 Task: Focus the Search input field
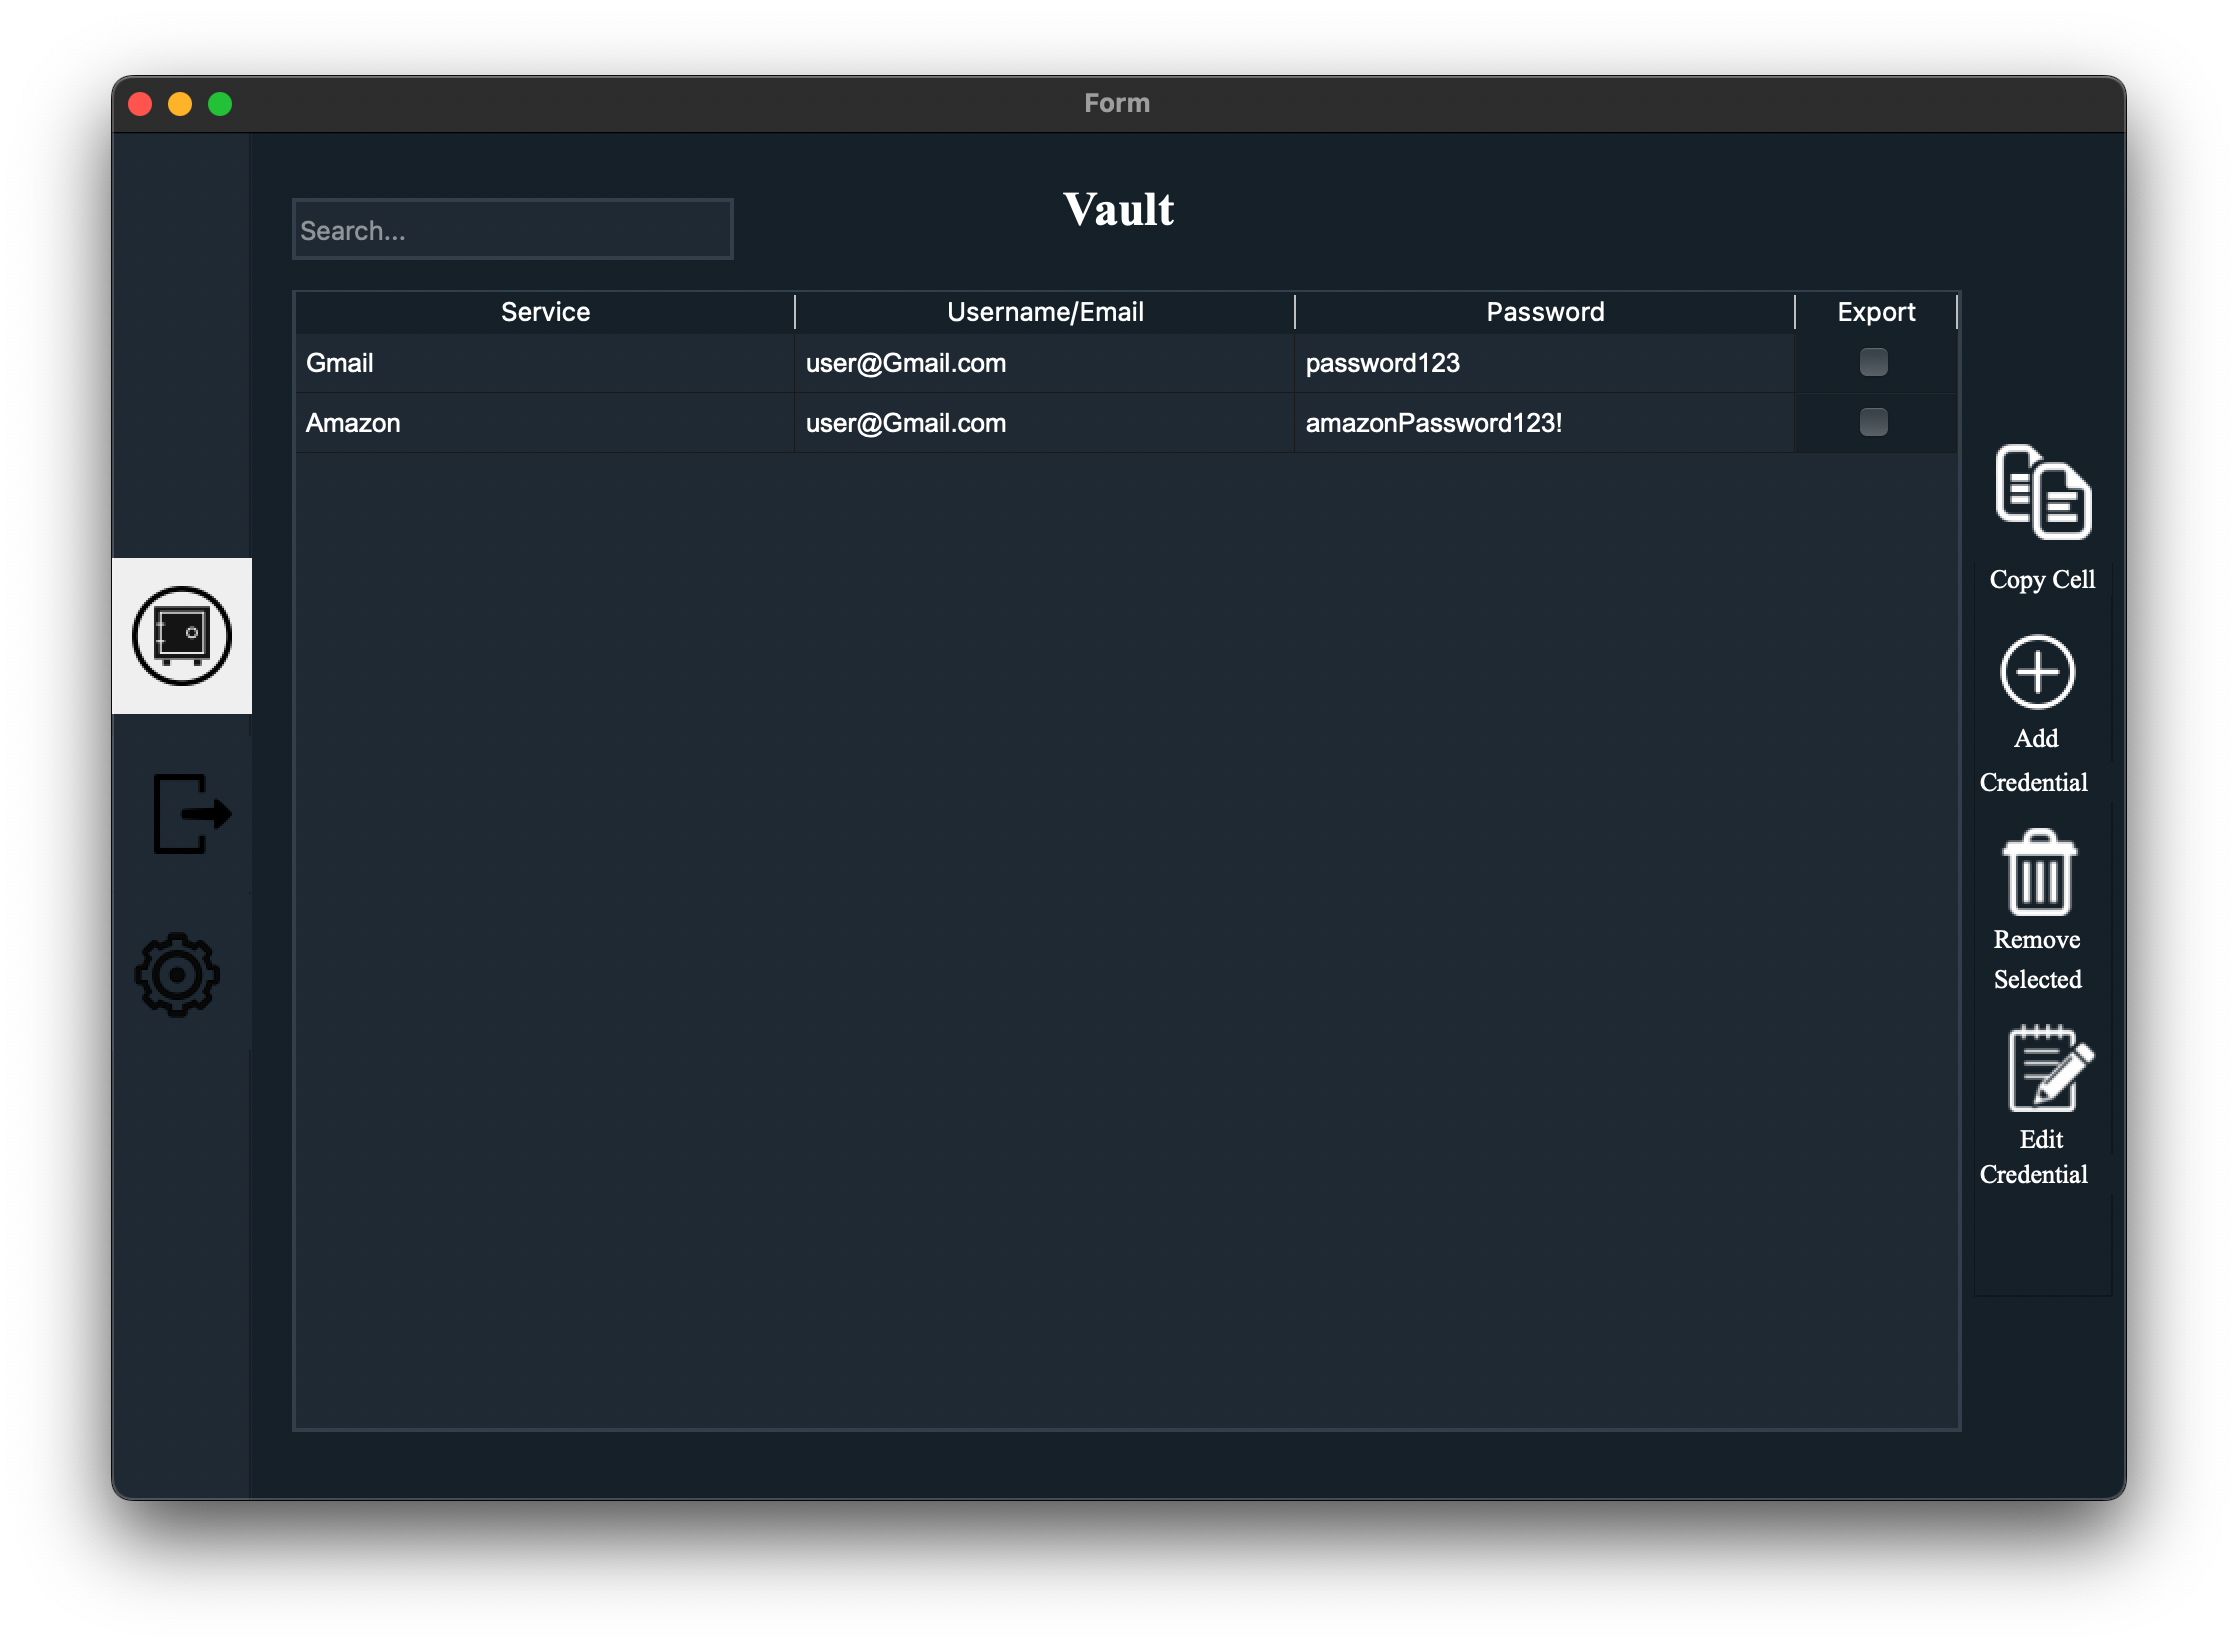pyautogui.click(x=512, y=230)
